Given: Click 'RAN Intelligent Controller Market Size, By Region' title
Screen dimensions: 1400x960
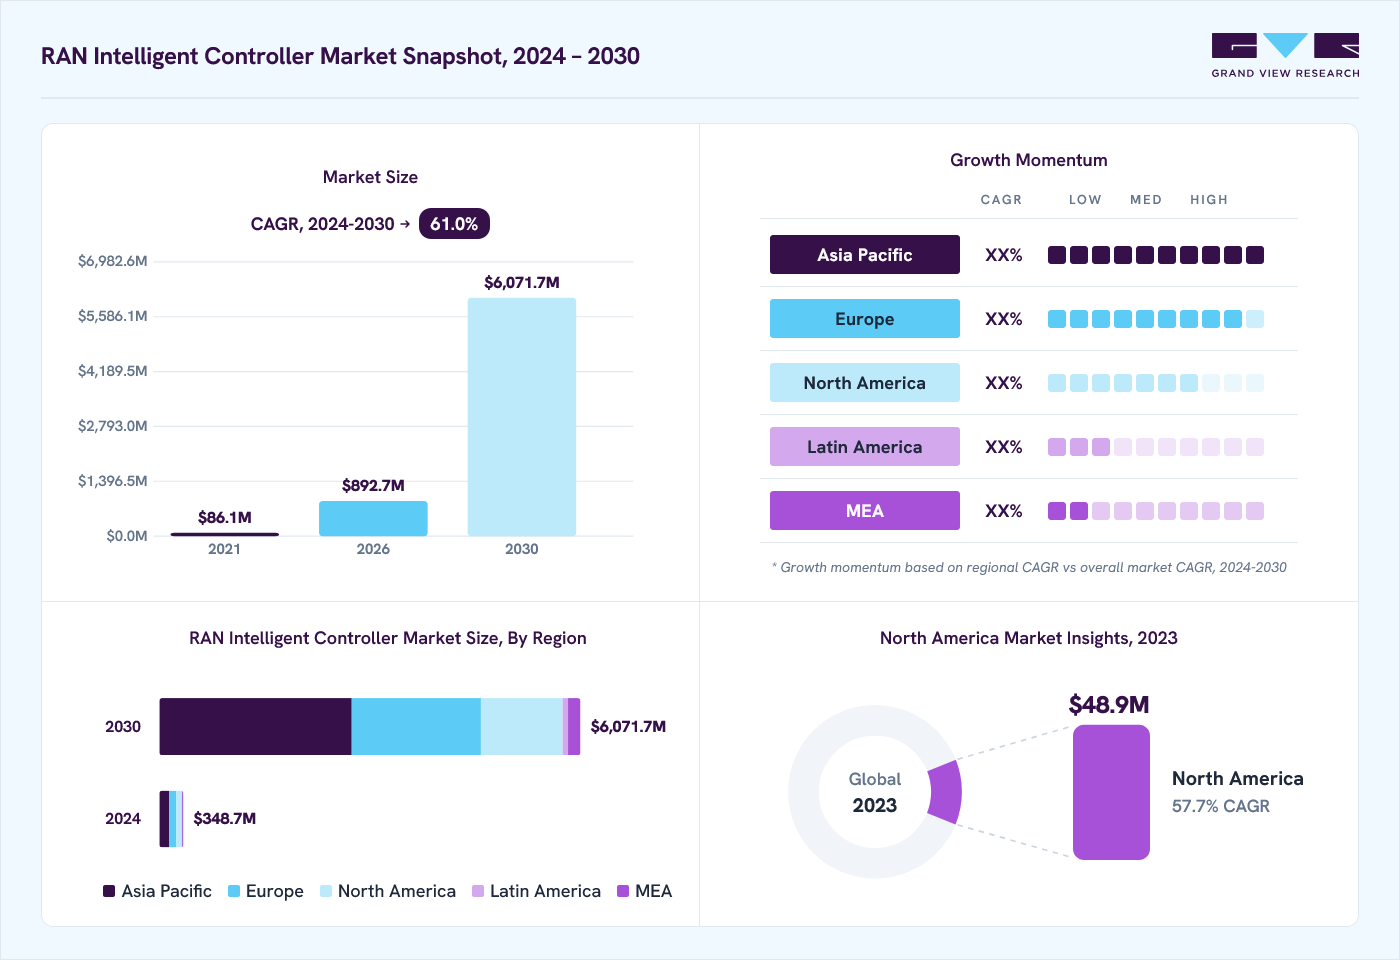Looking at the screenshot, I should pos(388,638).
